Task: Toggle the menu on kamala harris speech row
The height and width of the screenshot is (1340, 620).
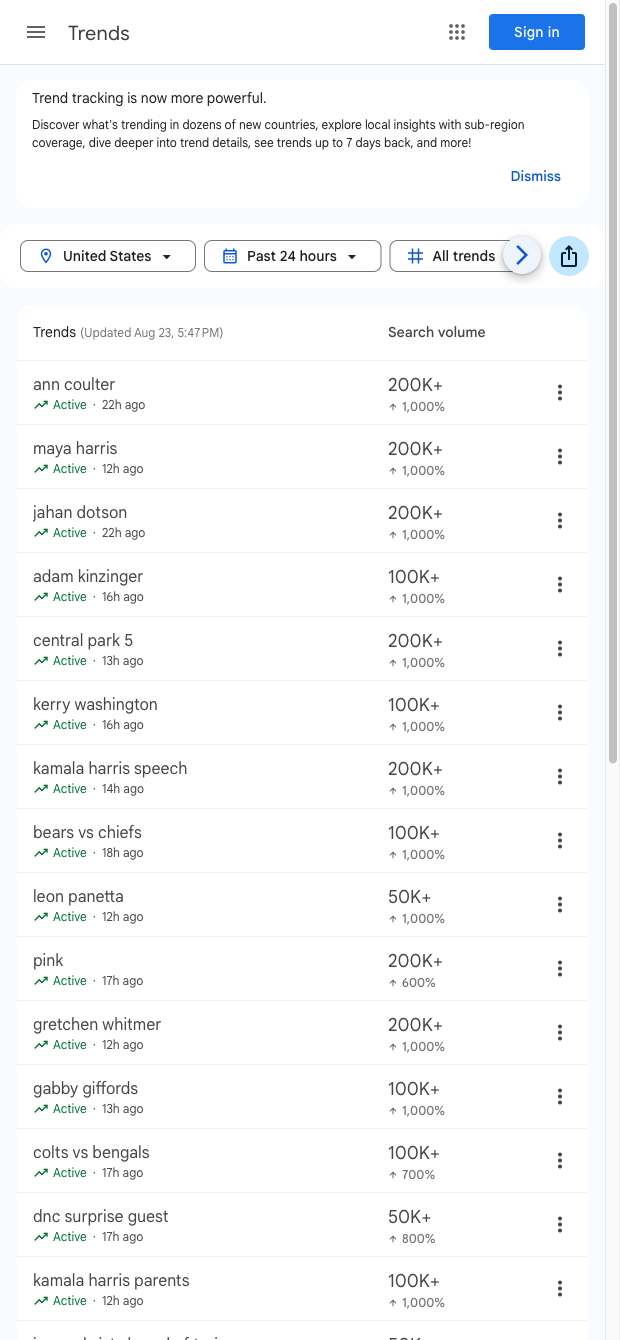Action: (x=559, y=776)
